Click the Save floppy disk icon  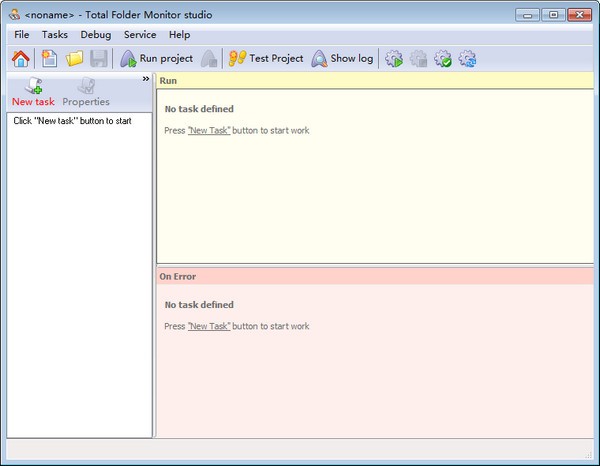(x=99, y=59)
